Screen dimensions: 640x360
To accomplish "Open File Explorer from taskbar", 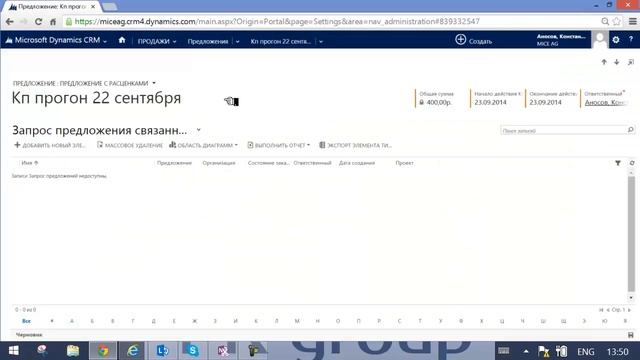I will coord(73,351).
